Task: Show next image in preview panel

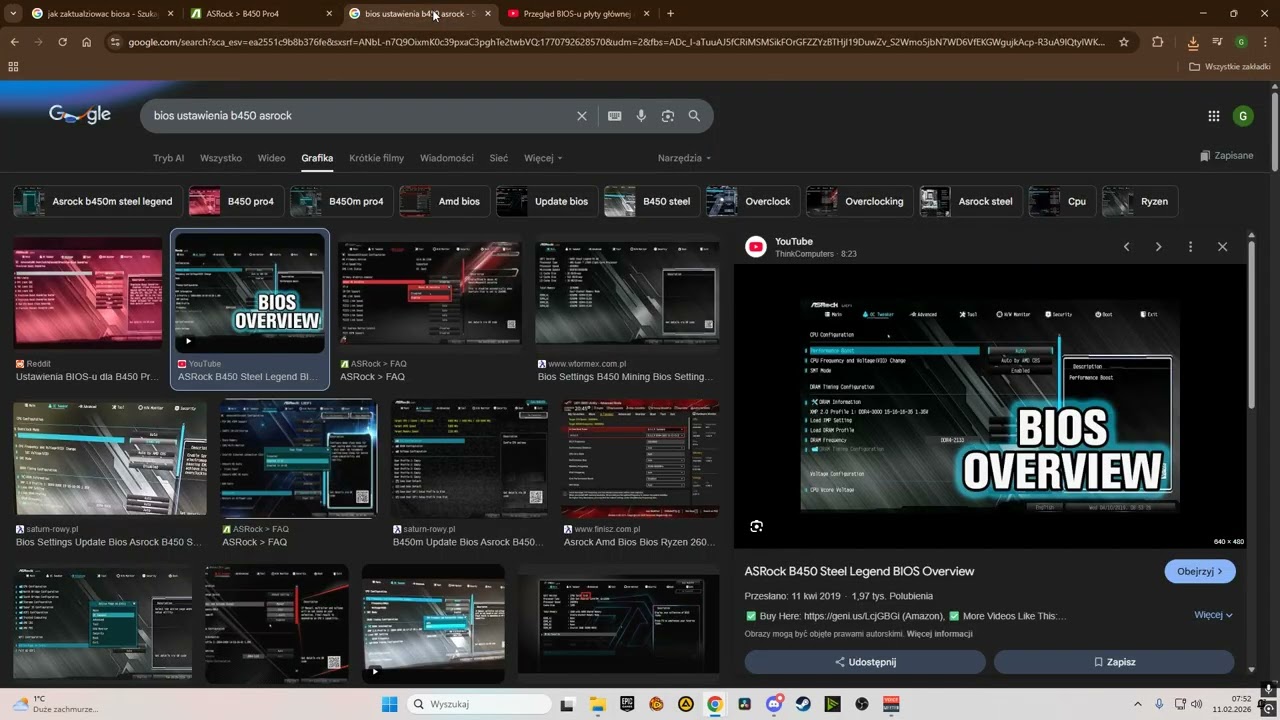Action: (x=1158, y=247)
